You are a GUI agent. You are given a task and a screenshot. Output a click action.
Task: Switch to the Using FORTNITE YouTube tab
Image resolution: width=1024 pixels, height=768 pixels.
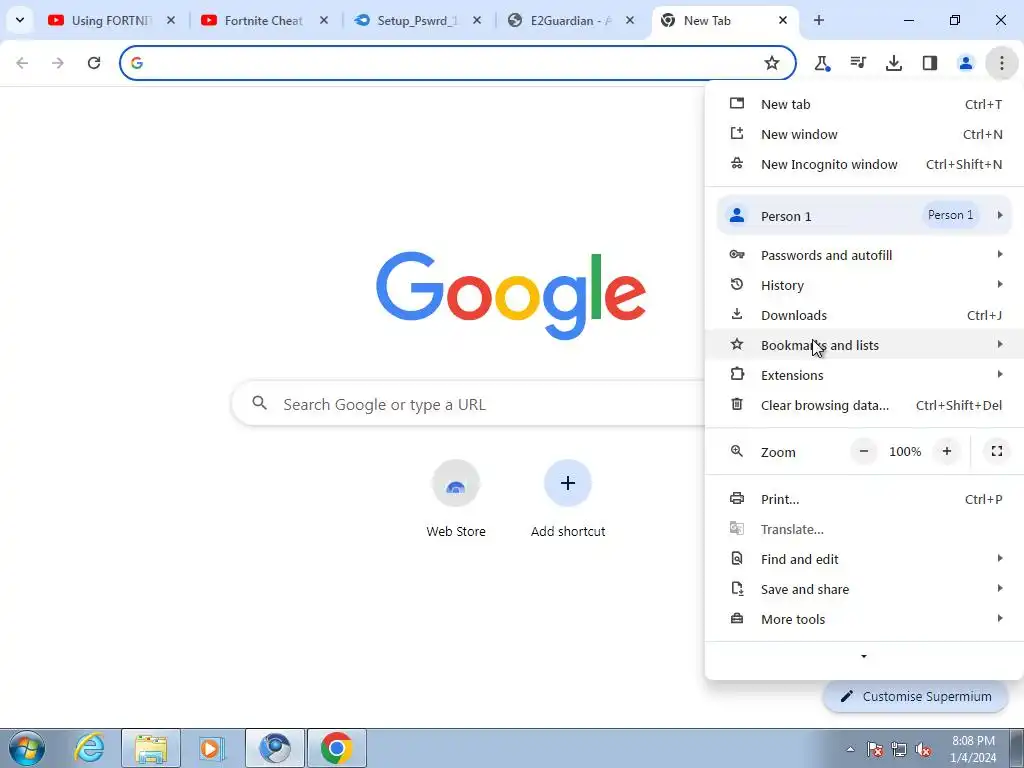[x=108, y=20]
